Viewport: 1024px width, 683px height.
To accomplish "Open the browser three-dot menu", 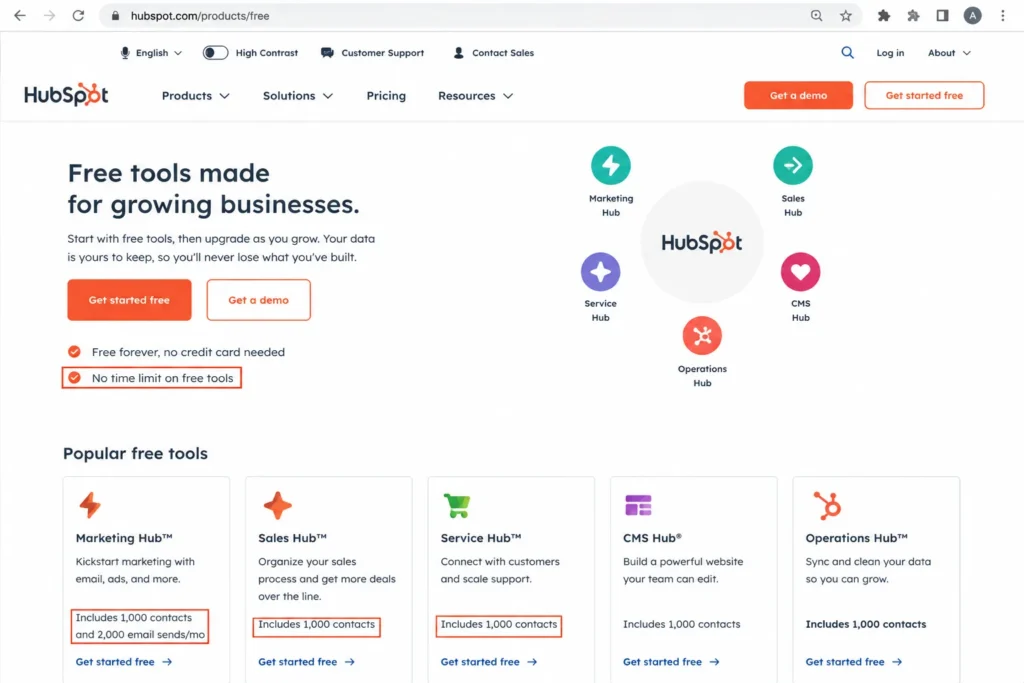I will (1002, 16).
